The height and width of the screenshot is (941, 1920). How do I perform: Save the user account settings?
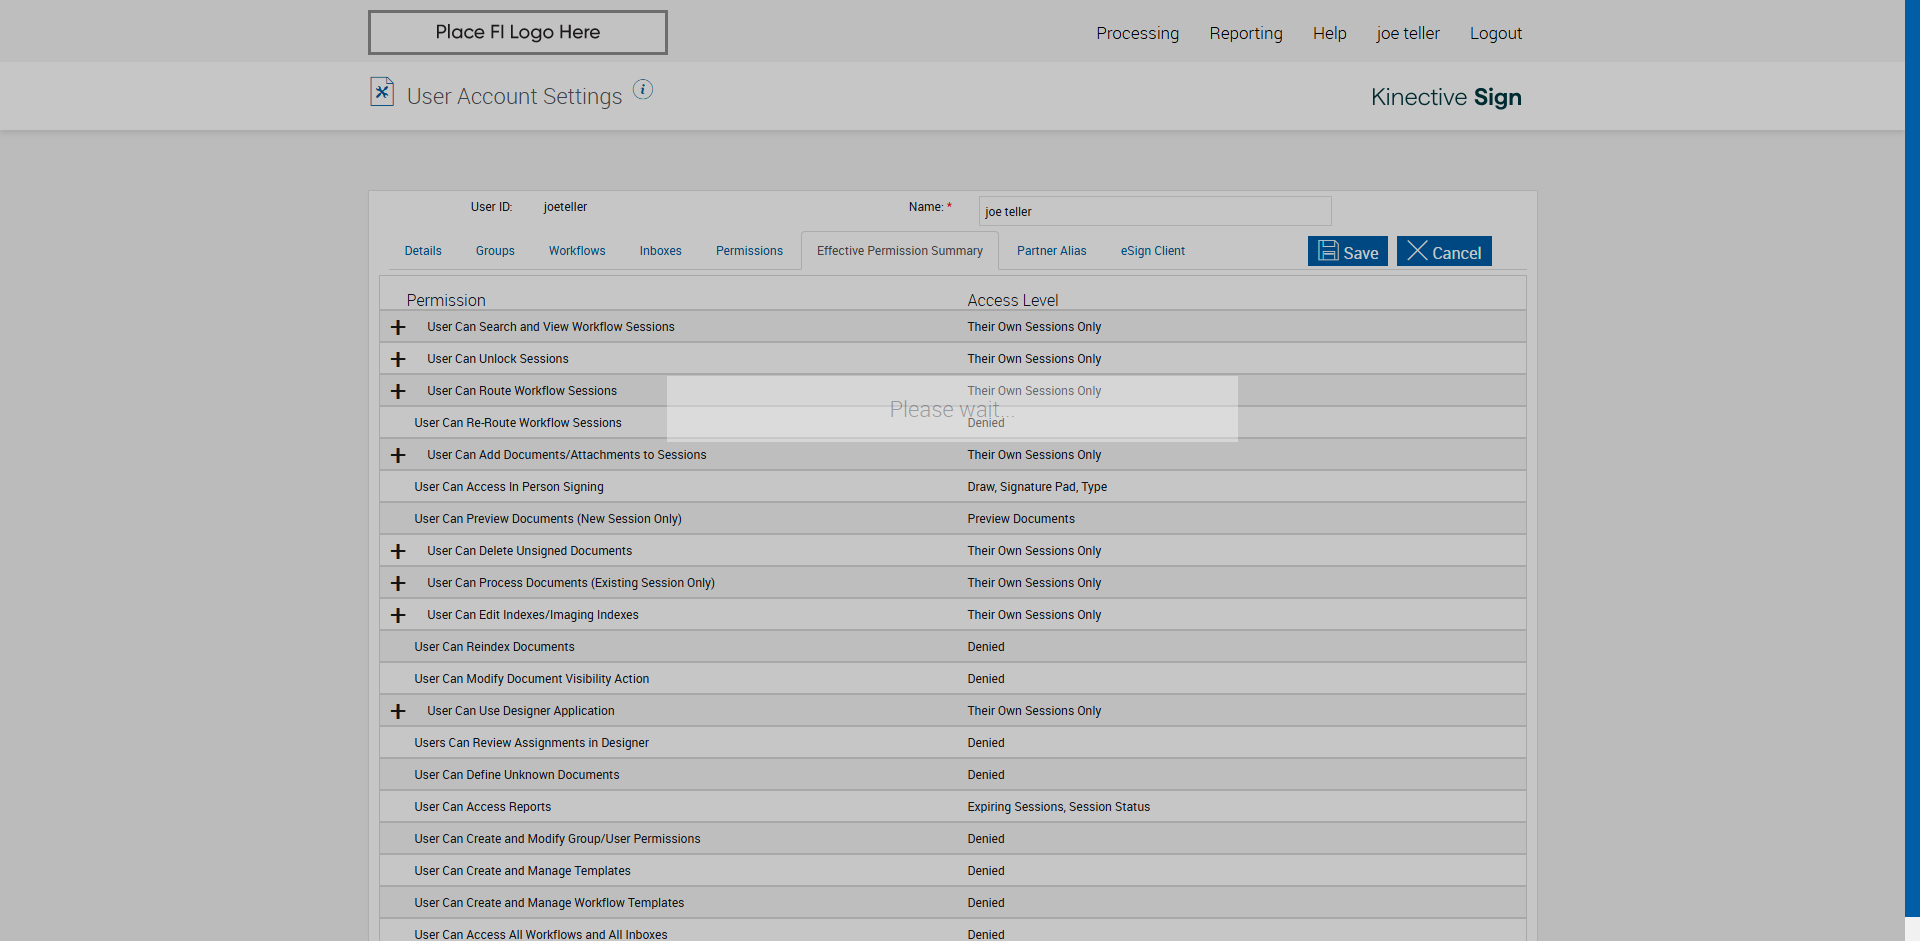click(1347, 252)
